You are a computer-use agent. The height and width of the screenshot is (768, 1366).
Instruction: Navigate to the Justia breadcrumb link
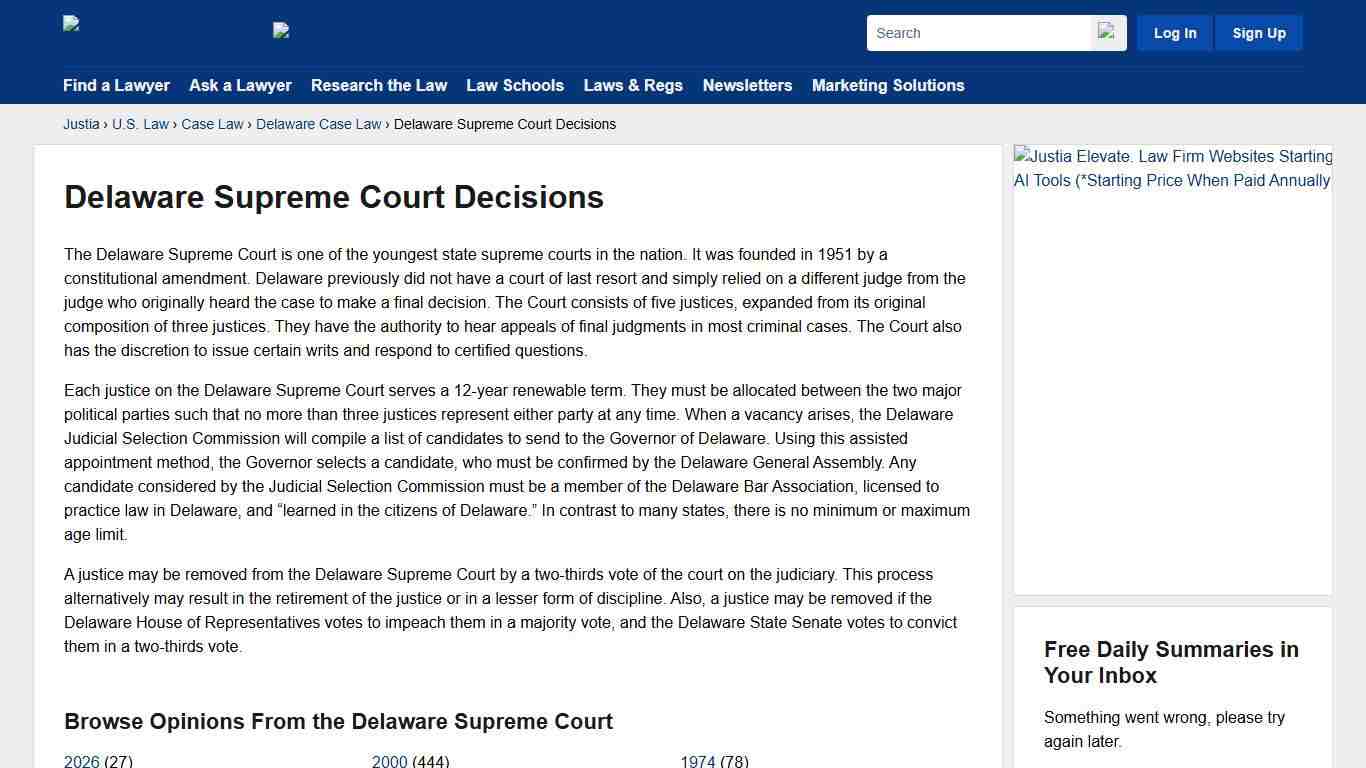click(x=81, y=124)
